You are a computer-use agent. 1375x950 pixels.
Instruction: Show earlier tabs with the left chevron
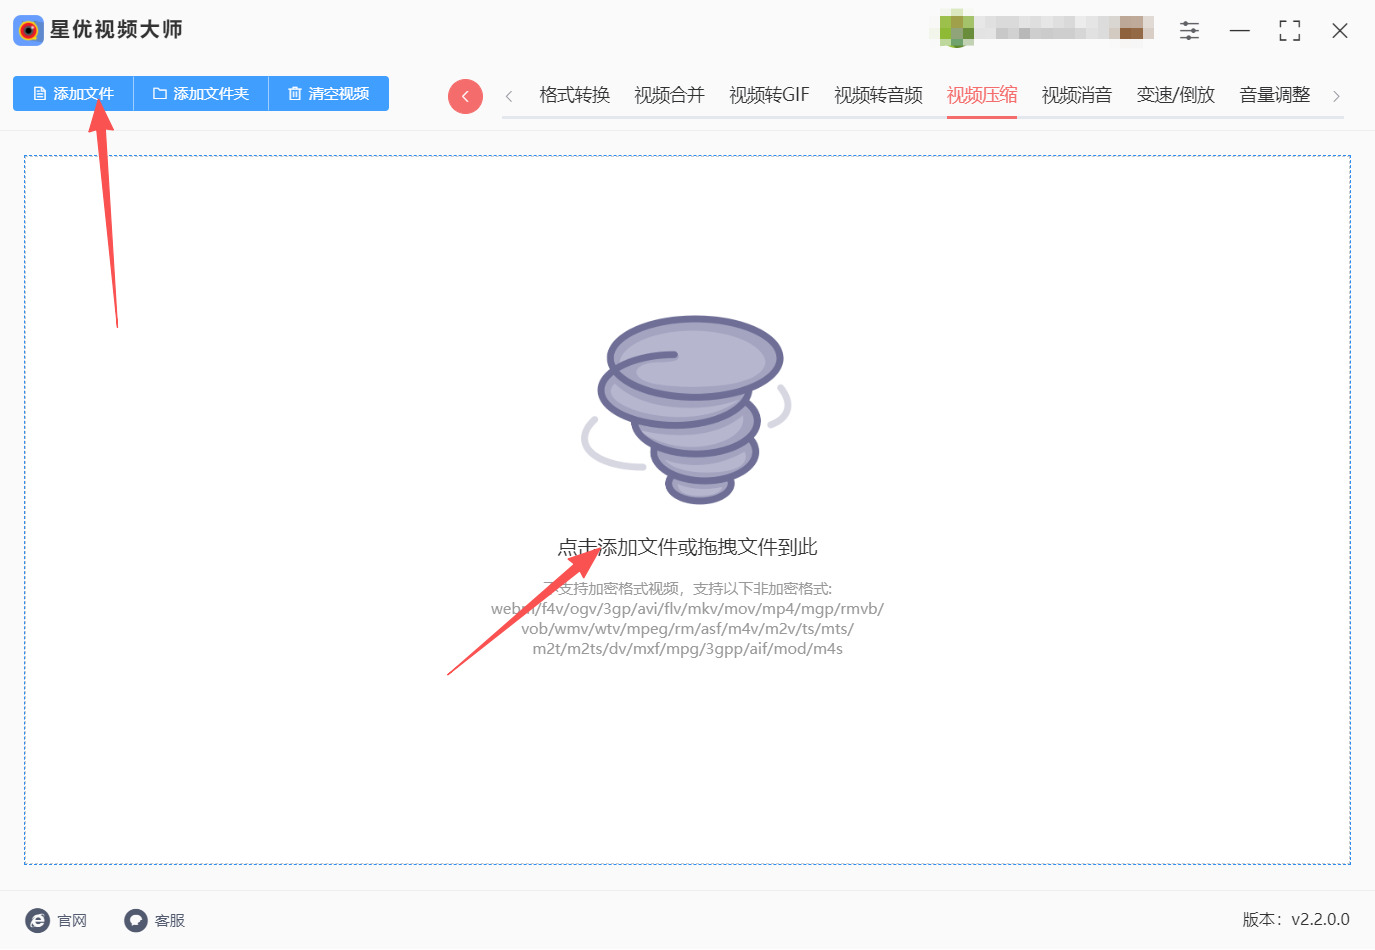point(509,96)
